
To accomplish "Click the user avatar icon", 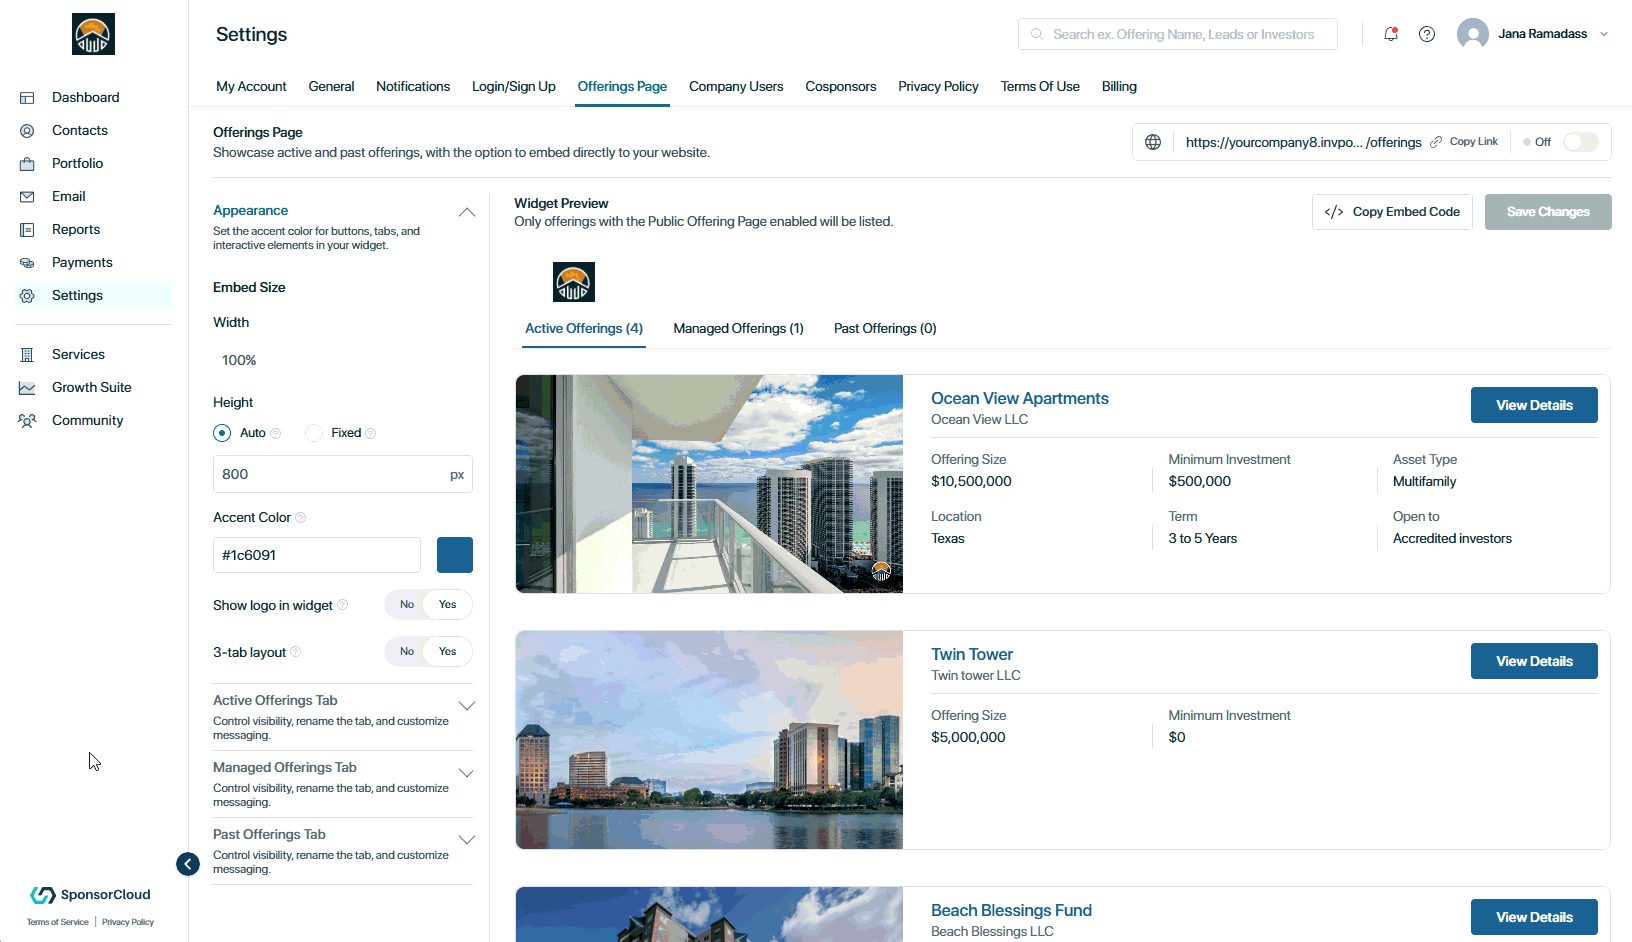I will tap(1473, 34).
